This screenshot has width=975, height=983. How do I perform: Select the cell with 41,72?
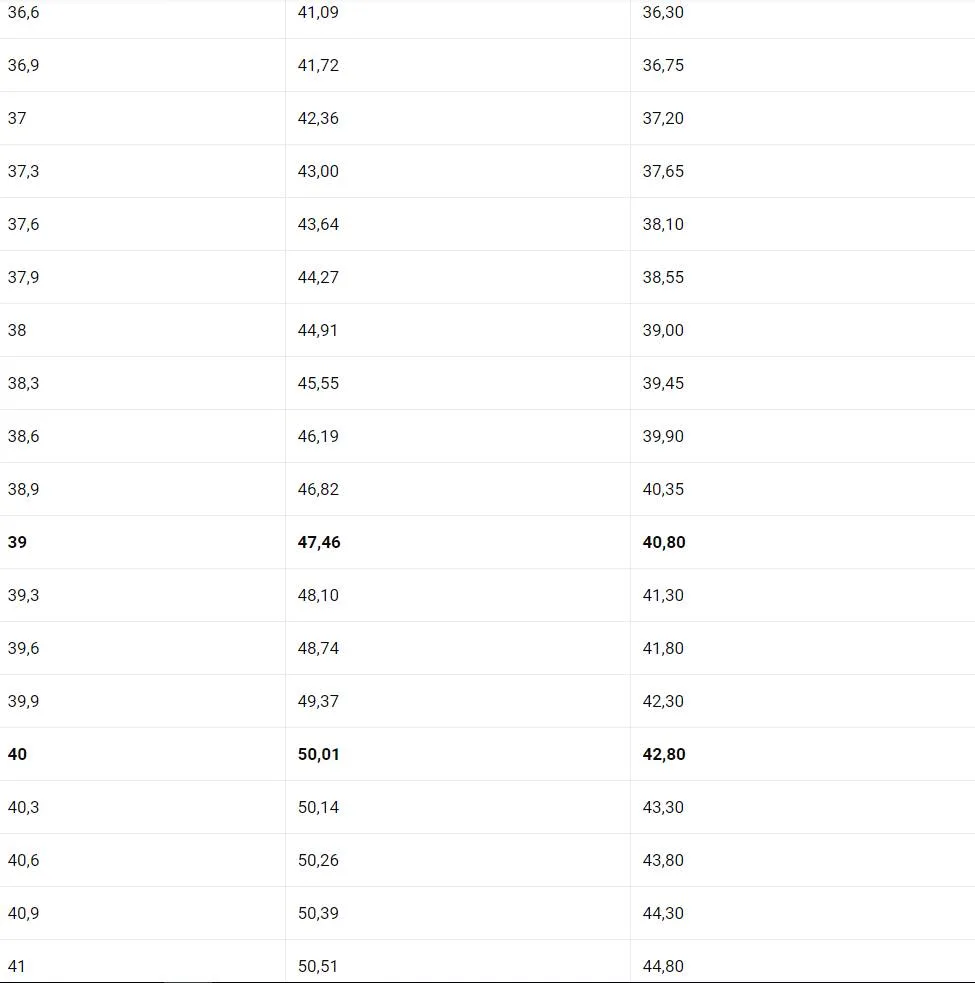coord(318,65)
